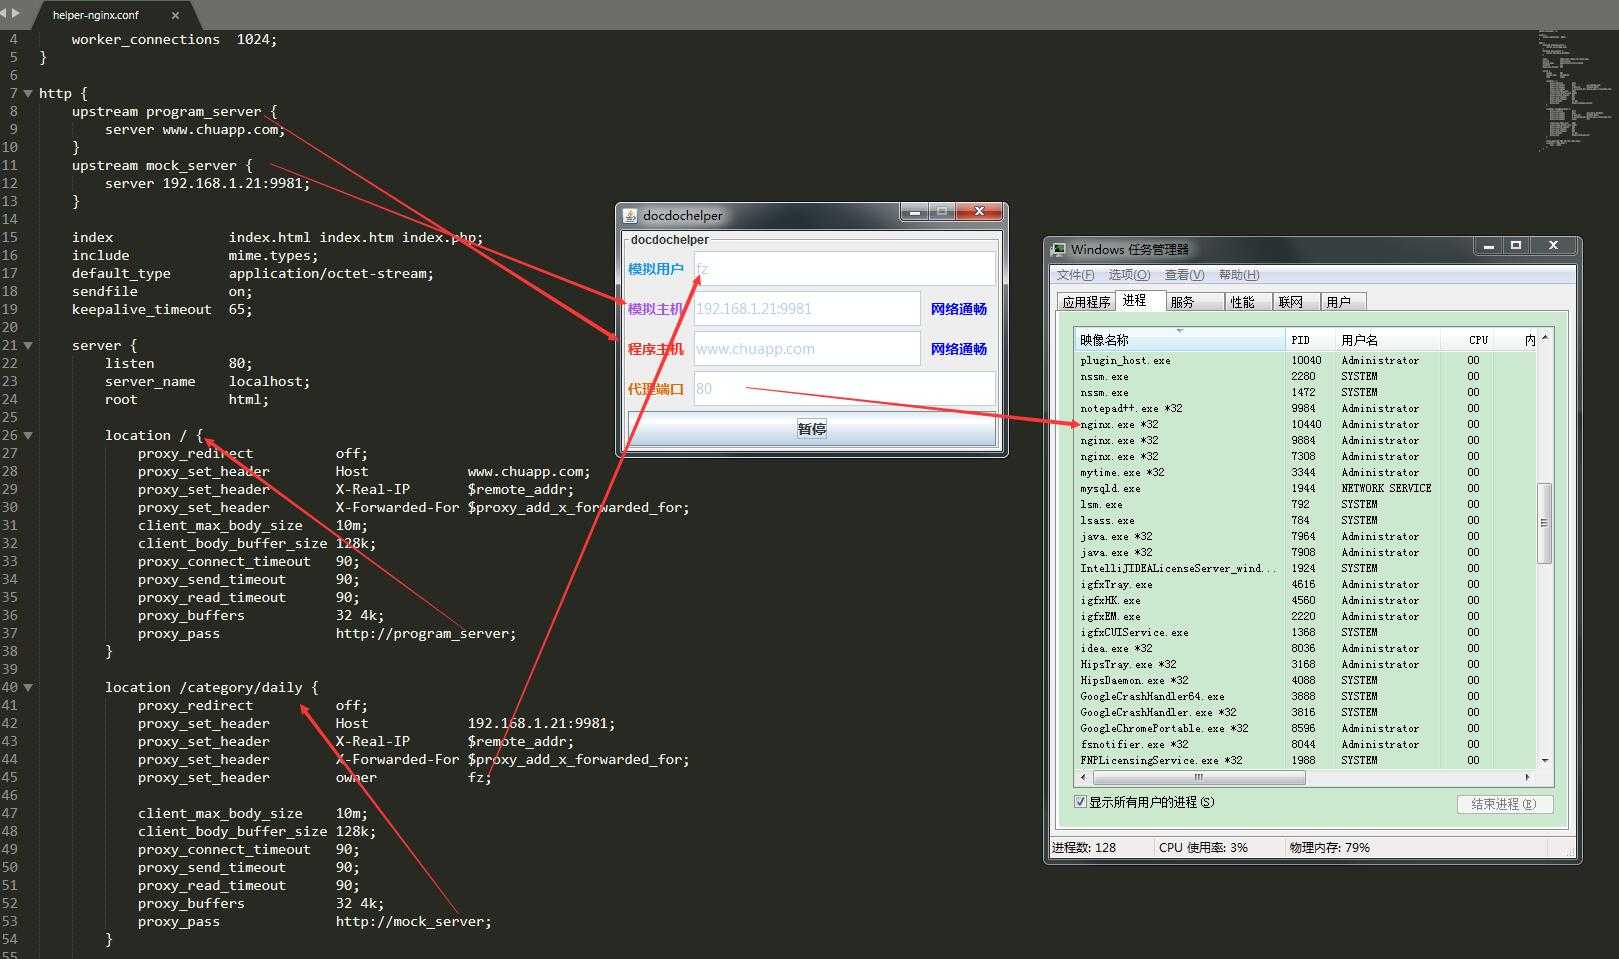This screenshot has height=959, width=1619.
Task: Click the 程序主机 input field
Action: click(806, 348)
